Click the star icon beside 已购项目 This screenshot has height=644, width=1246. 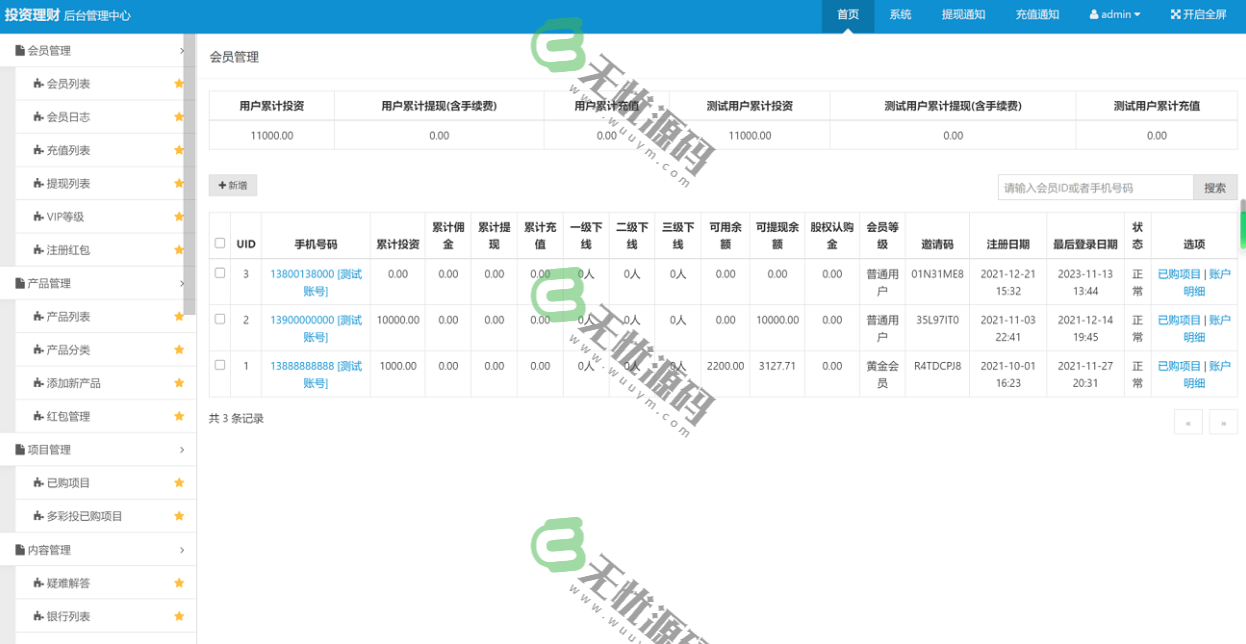tap(179, 483)
